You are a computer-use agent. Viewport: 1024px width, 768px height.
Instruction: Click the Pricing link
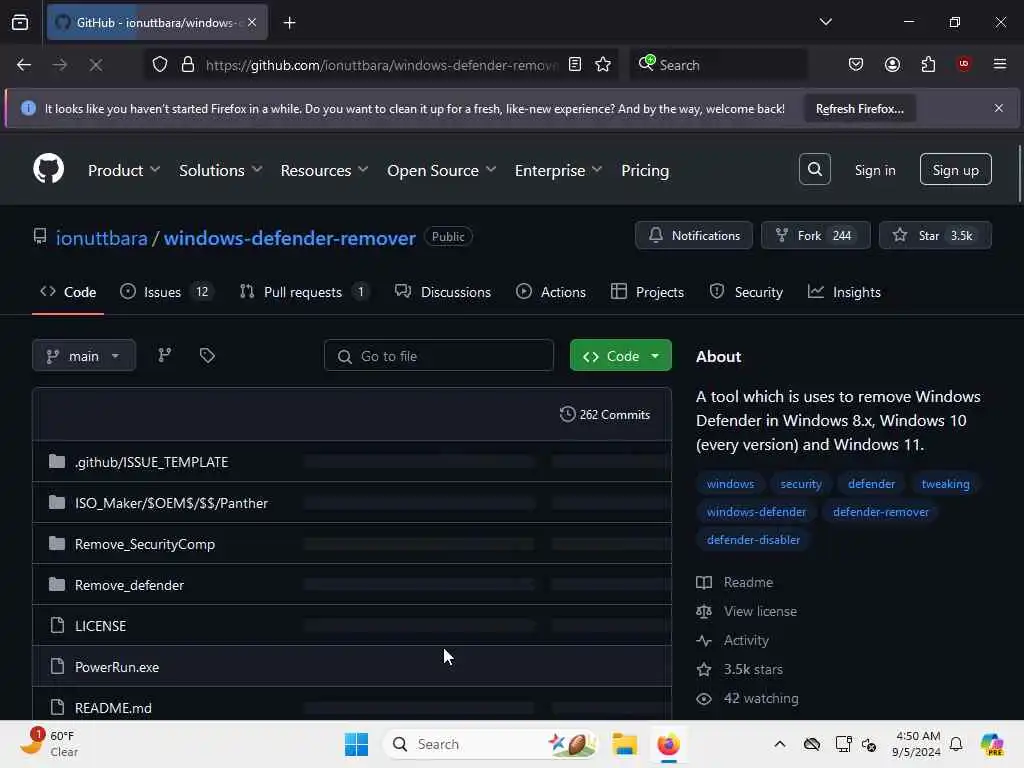645,170
